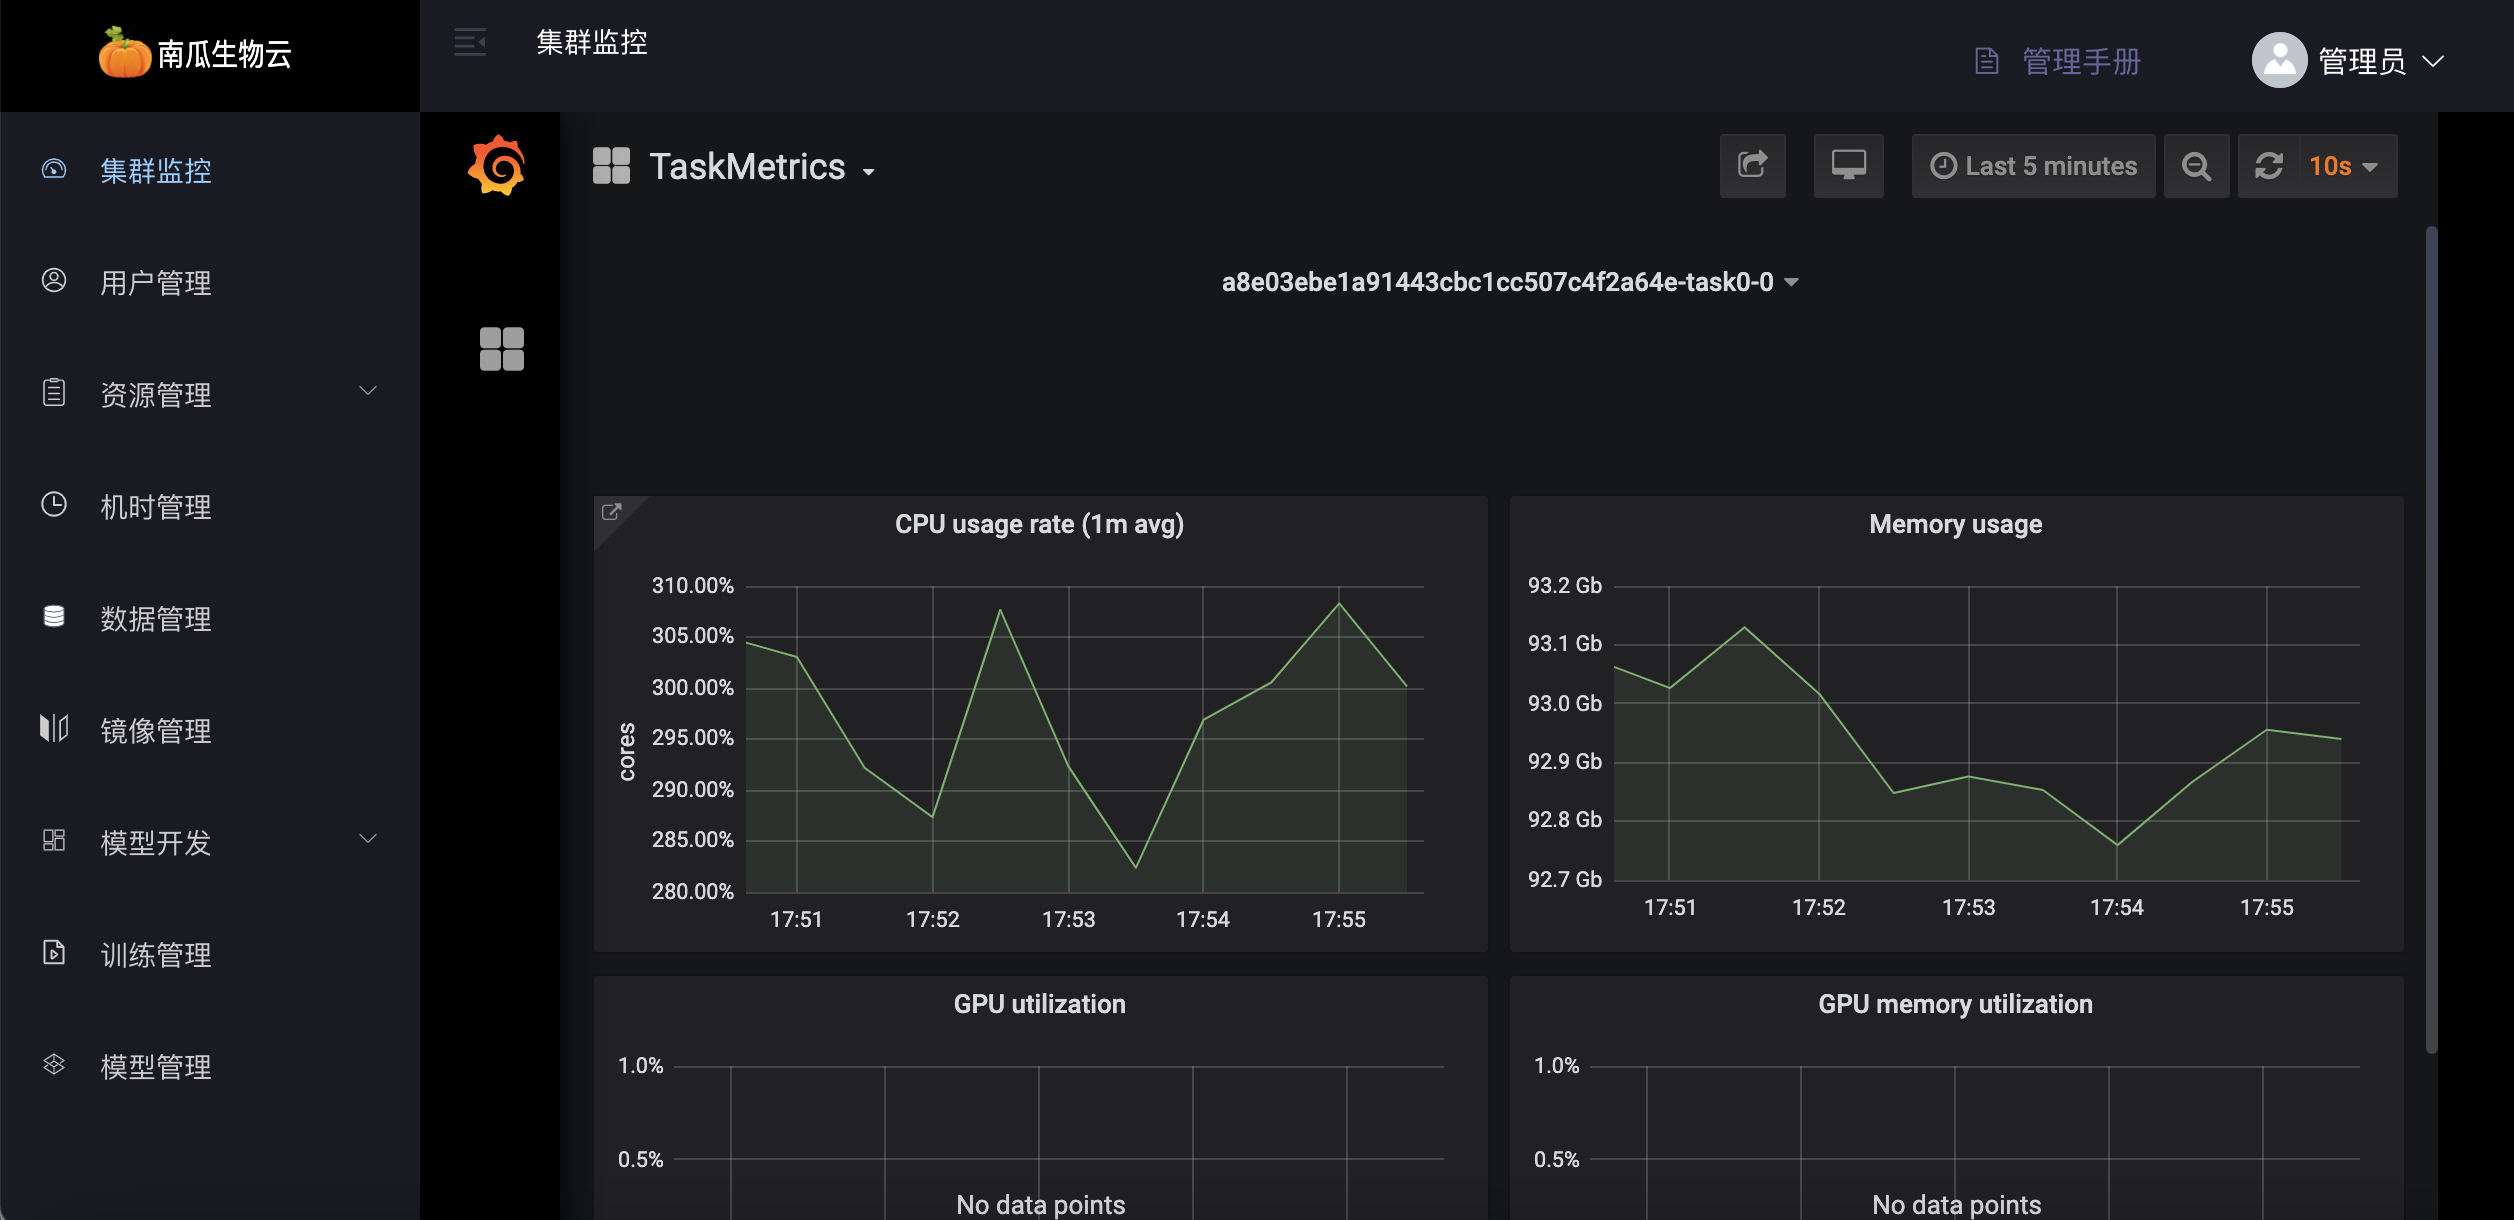Click the 资源管理 clipboard icon
The height and width of the screenshot is (1220, 2514).
tap(54, 392)
